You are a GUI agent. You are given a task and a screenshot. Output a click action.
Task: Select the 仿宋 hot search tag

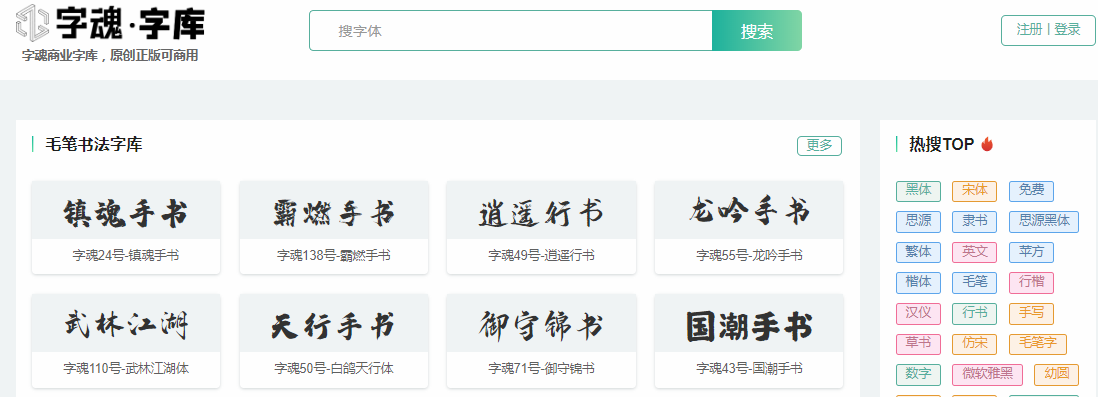click(975, 344)
